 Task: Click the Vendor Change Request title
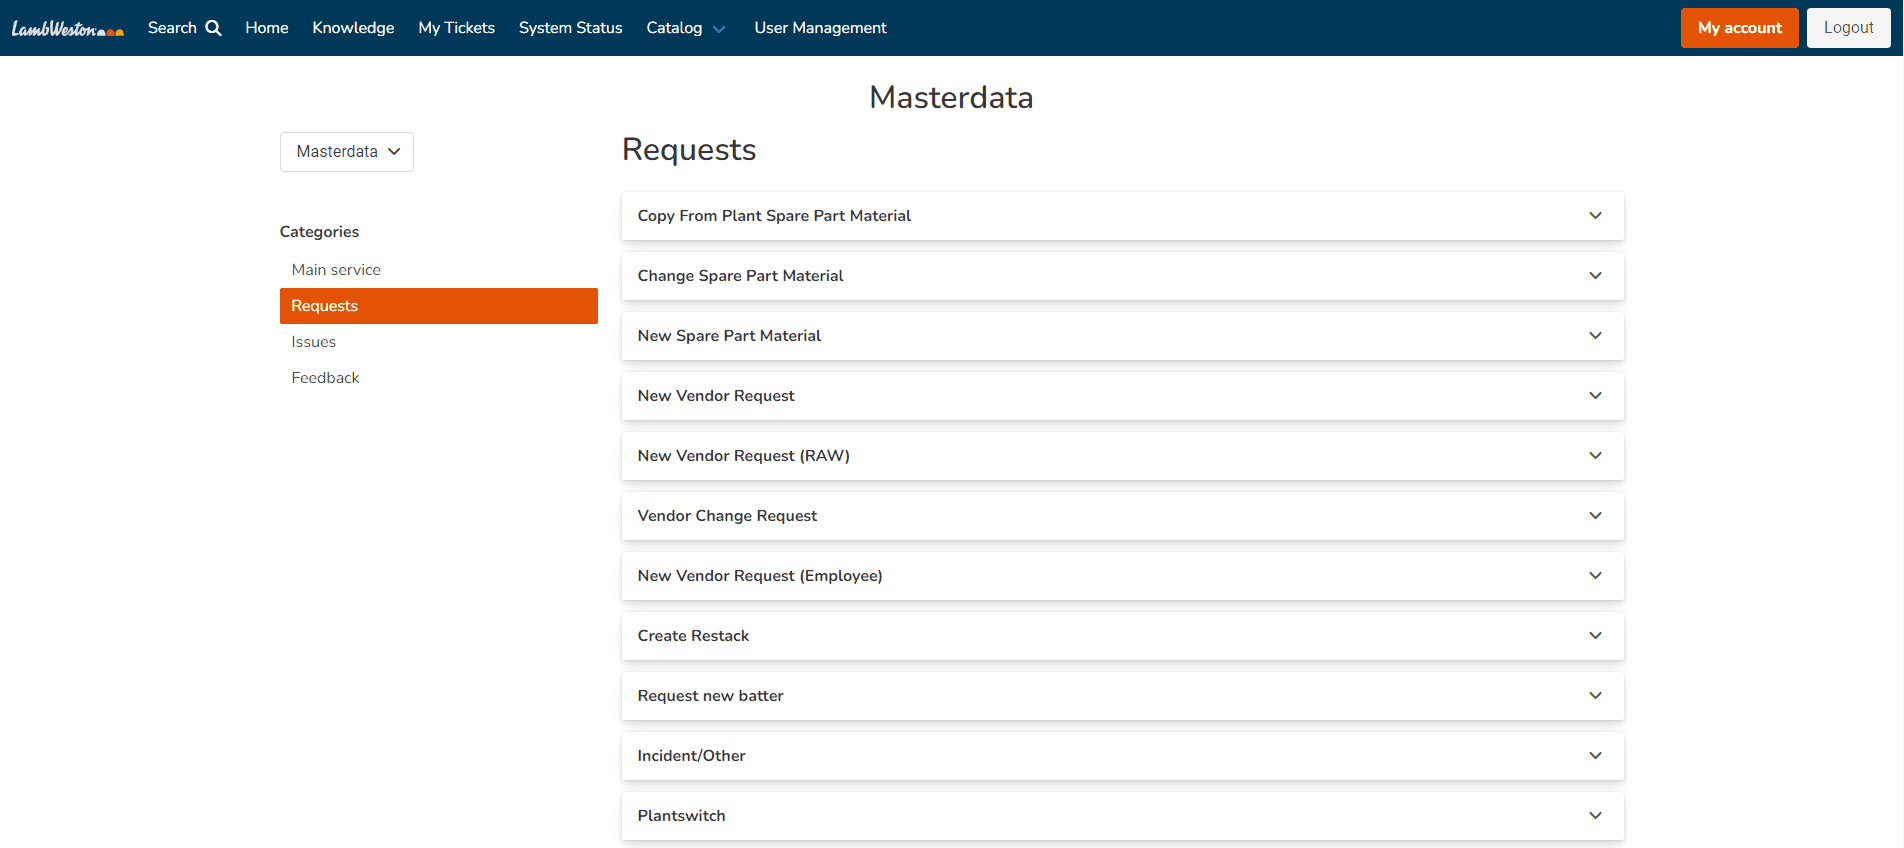coord(727,516)
